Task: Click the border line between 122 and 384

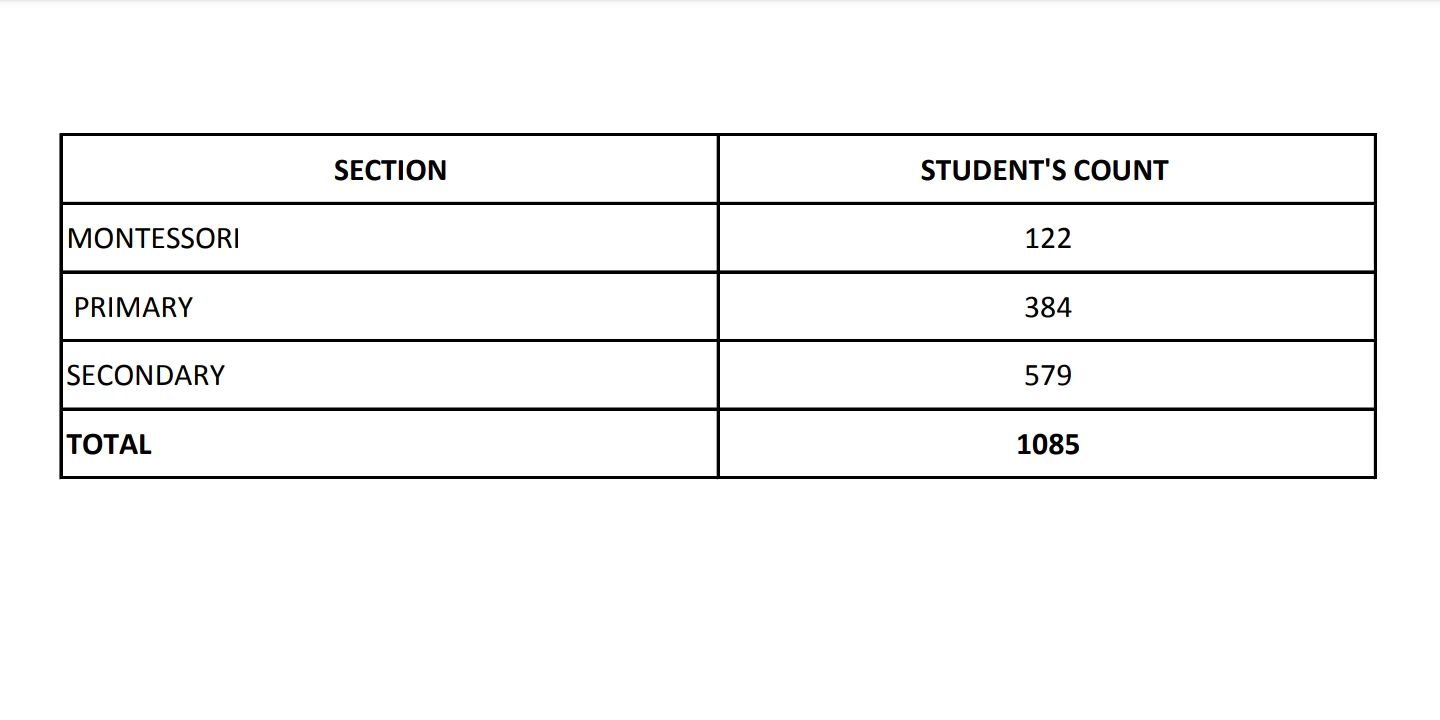Action: point(1047,272)
